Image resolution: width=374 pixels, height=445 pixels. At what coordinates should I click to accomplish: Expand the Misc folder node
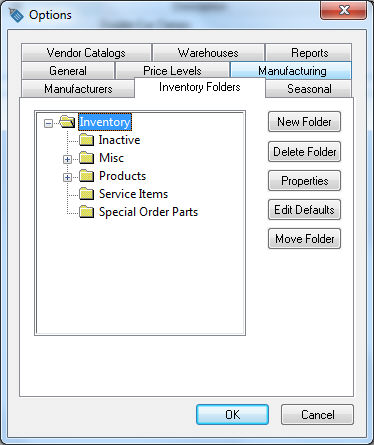[x=67, y=159]
